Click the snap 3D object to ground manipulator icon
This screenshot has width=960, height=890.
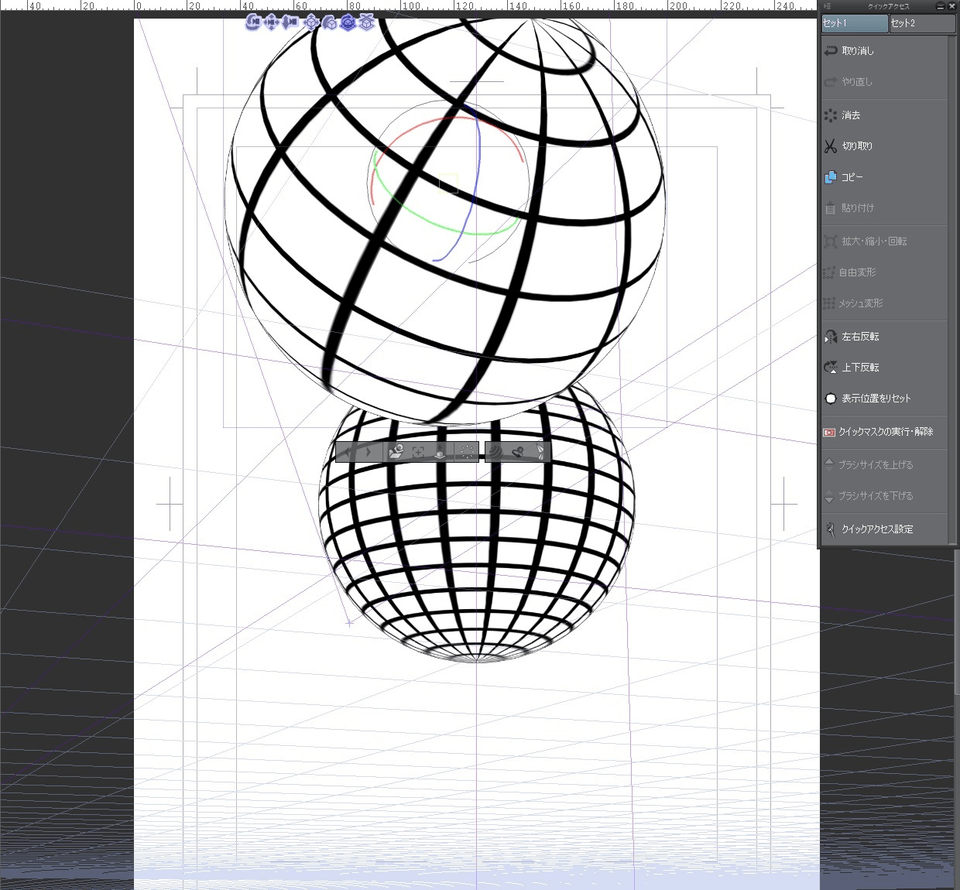point(366,23)
